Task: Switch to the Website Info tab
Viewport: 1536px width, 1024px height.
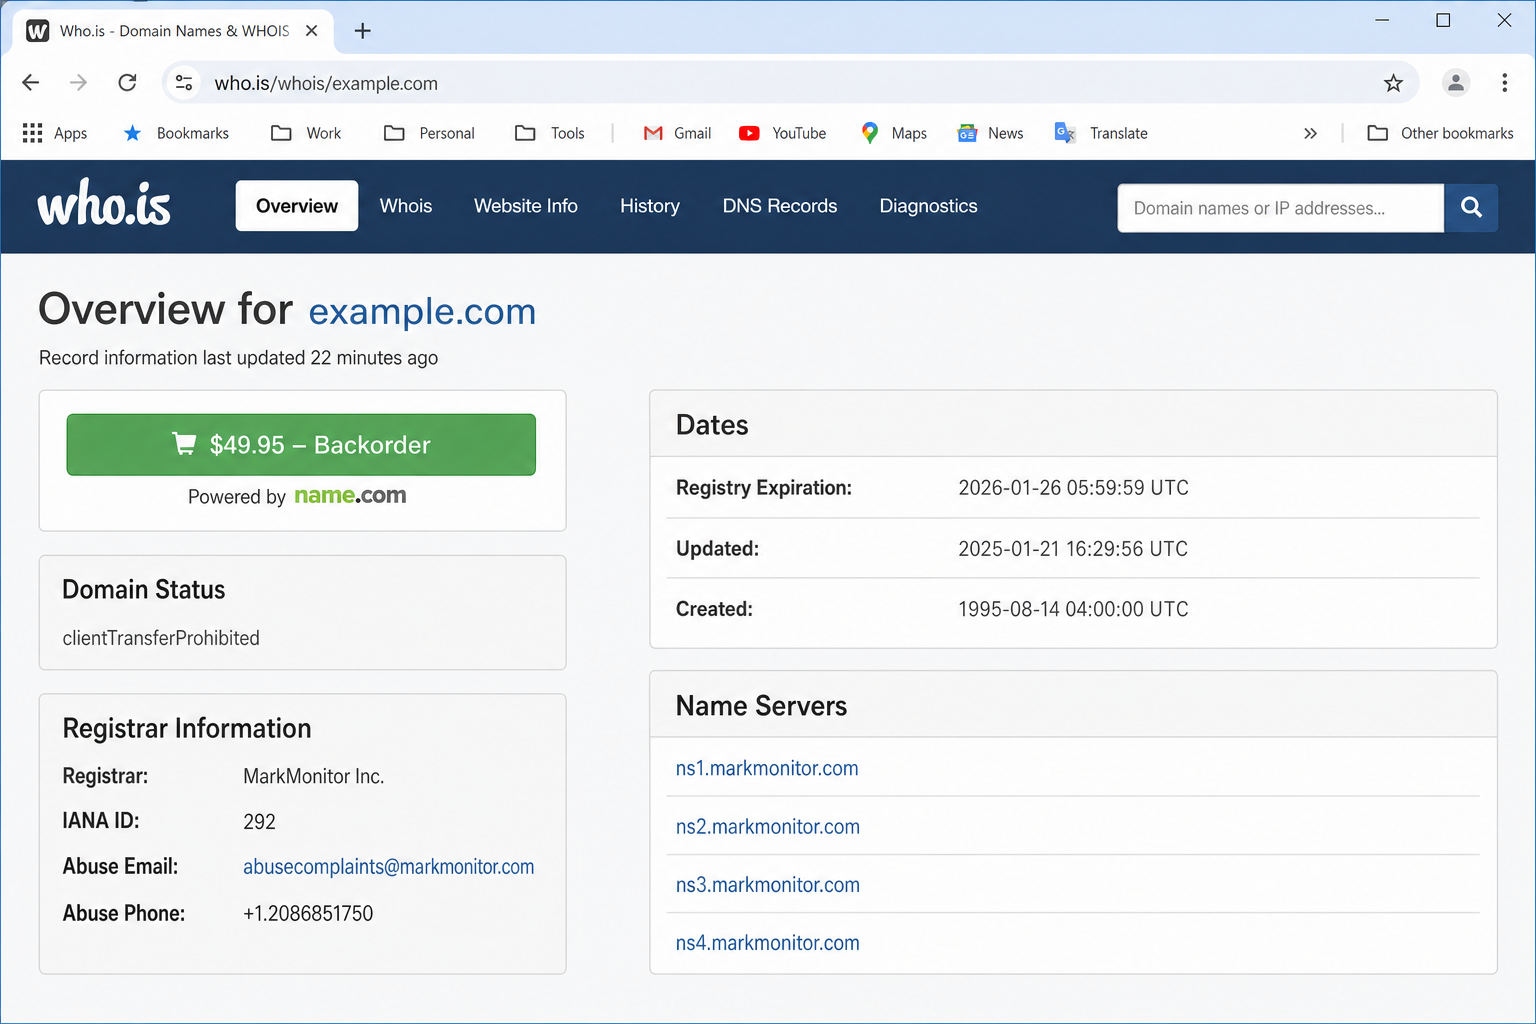Action: tap(526, 206)
